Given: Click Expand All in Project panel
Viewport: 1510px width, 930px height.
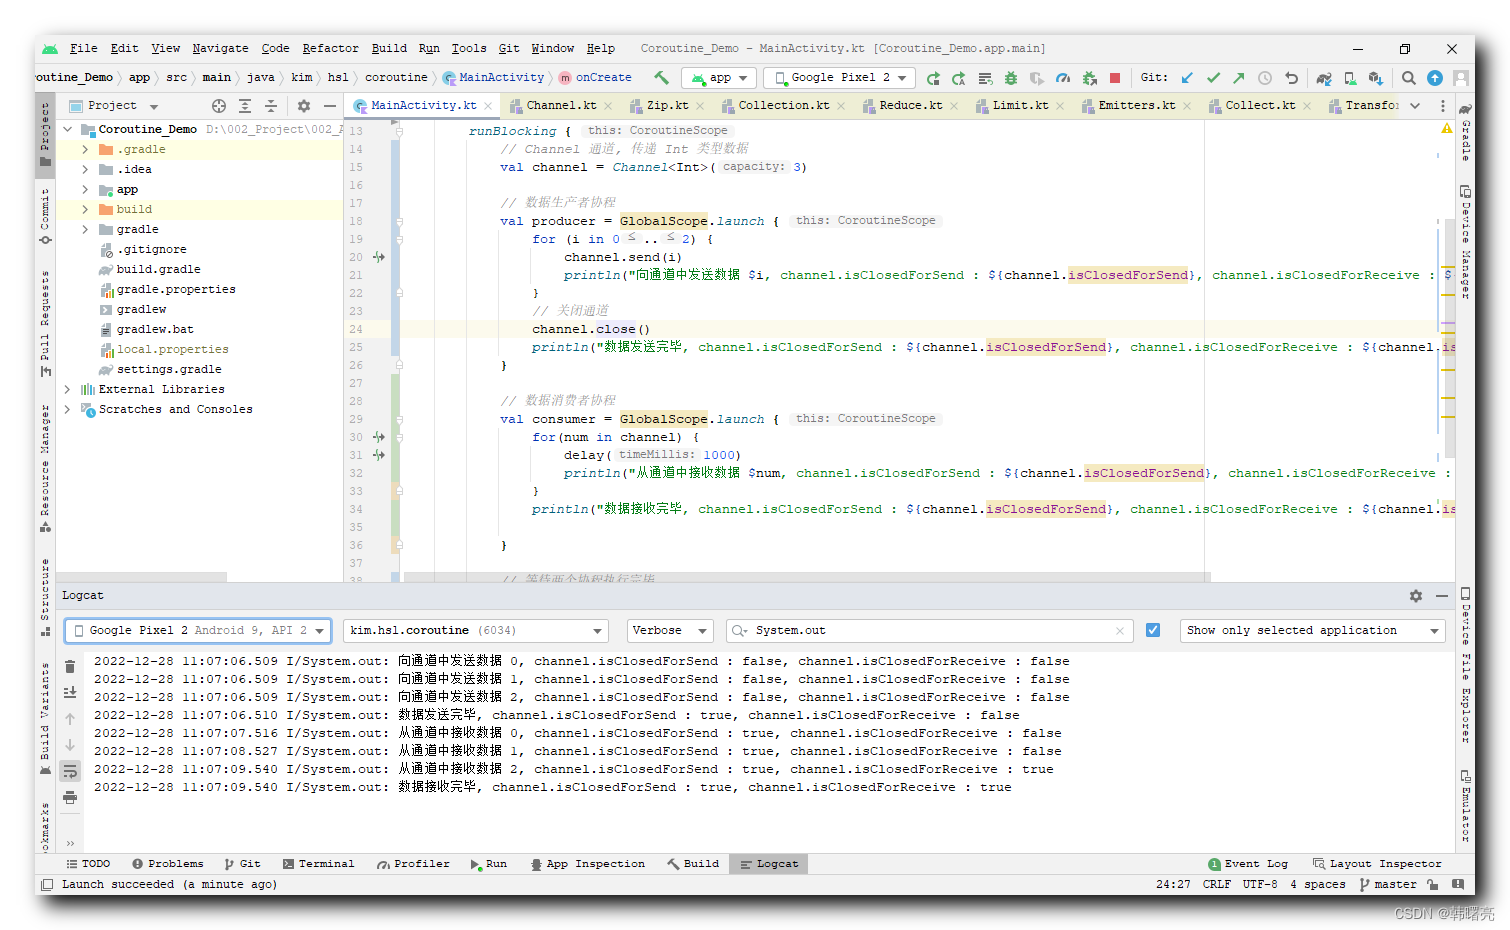Looking at the screenshot, I should click(245, 106).
